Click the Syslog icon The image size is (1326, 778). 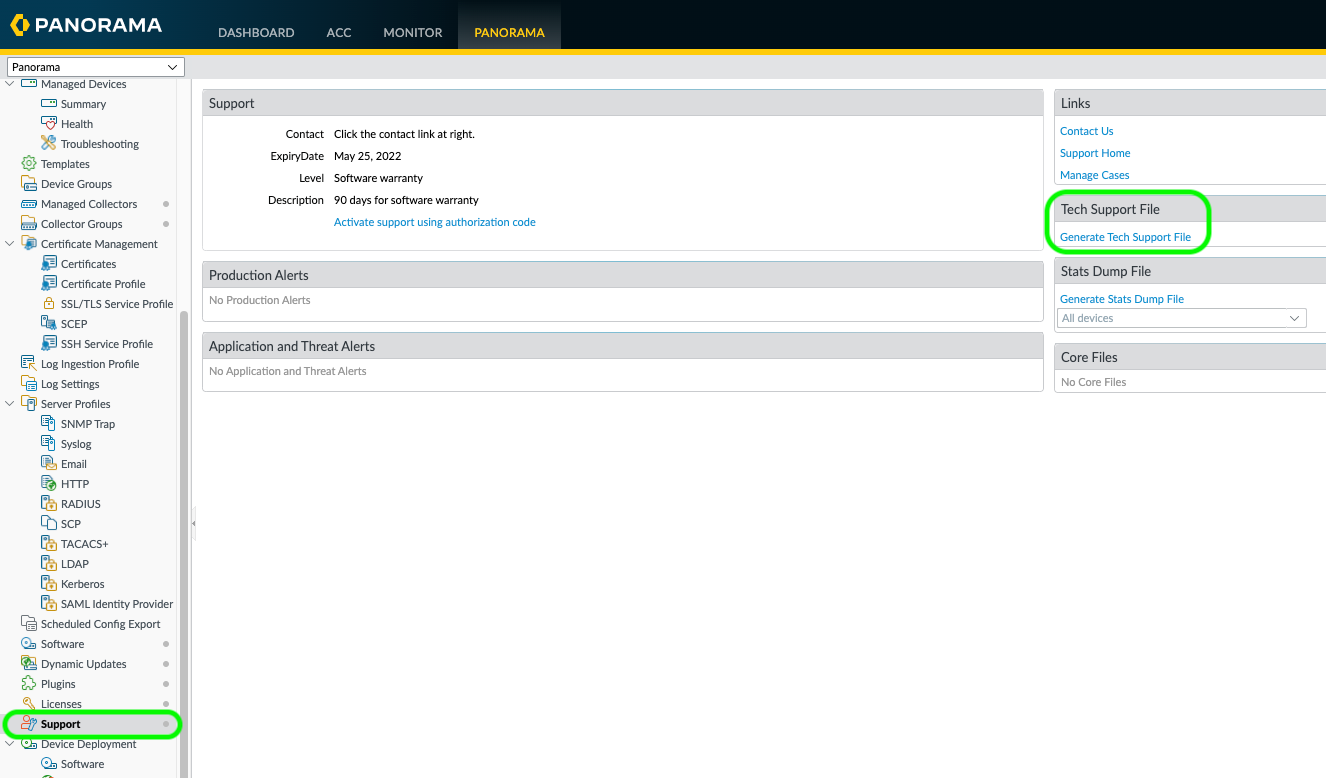[49, 444]
